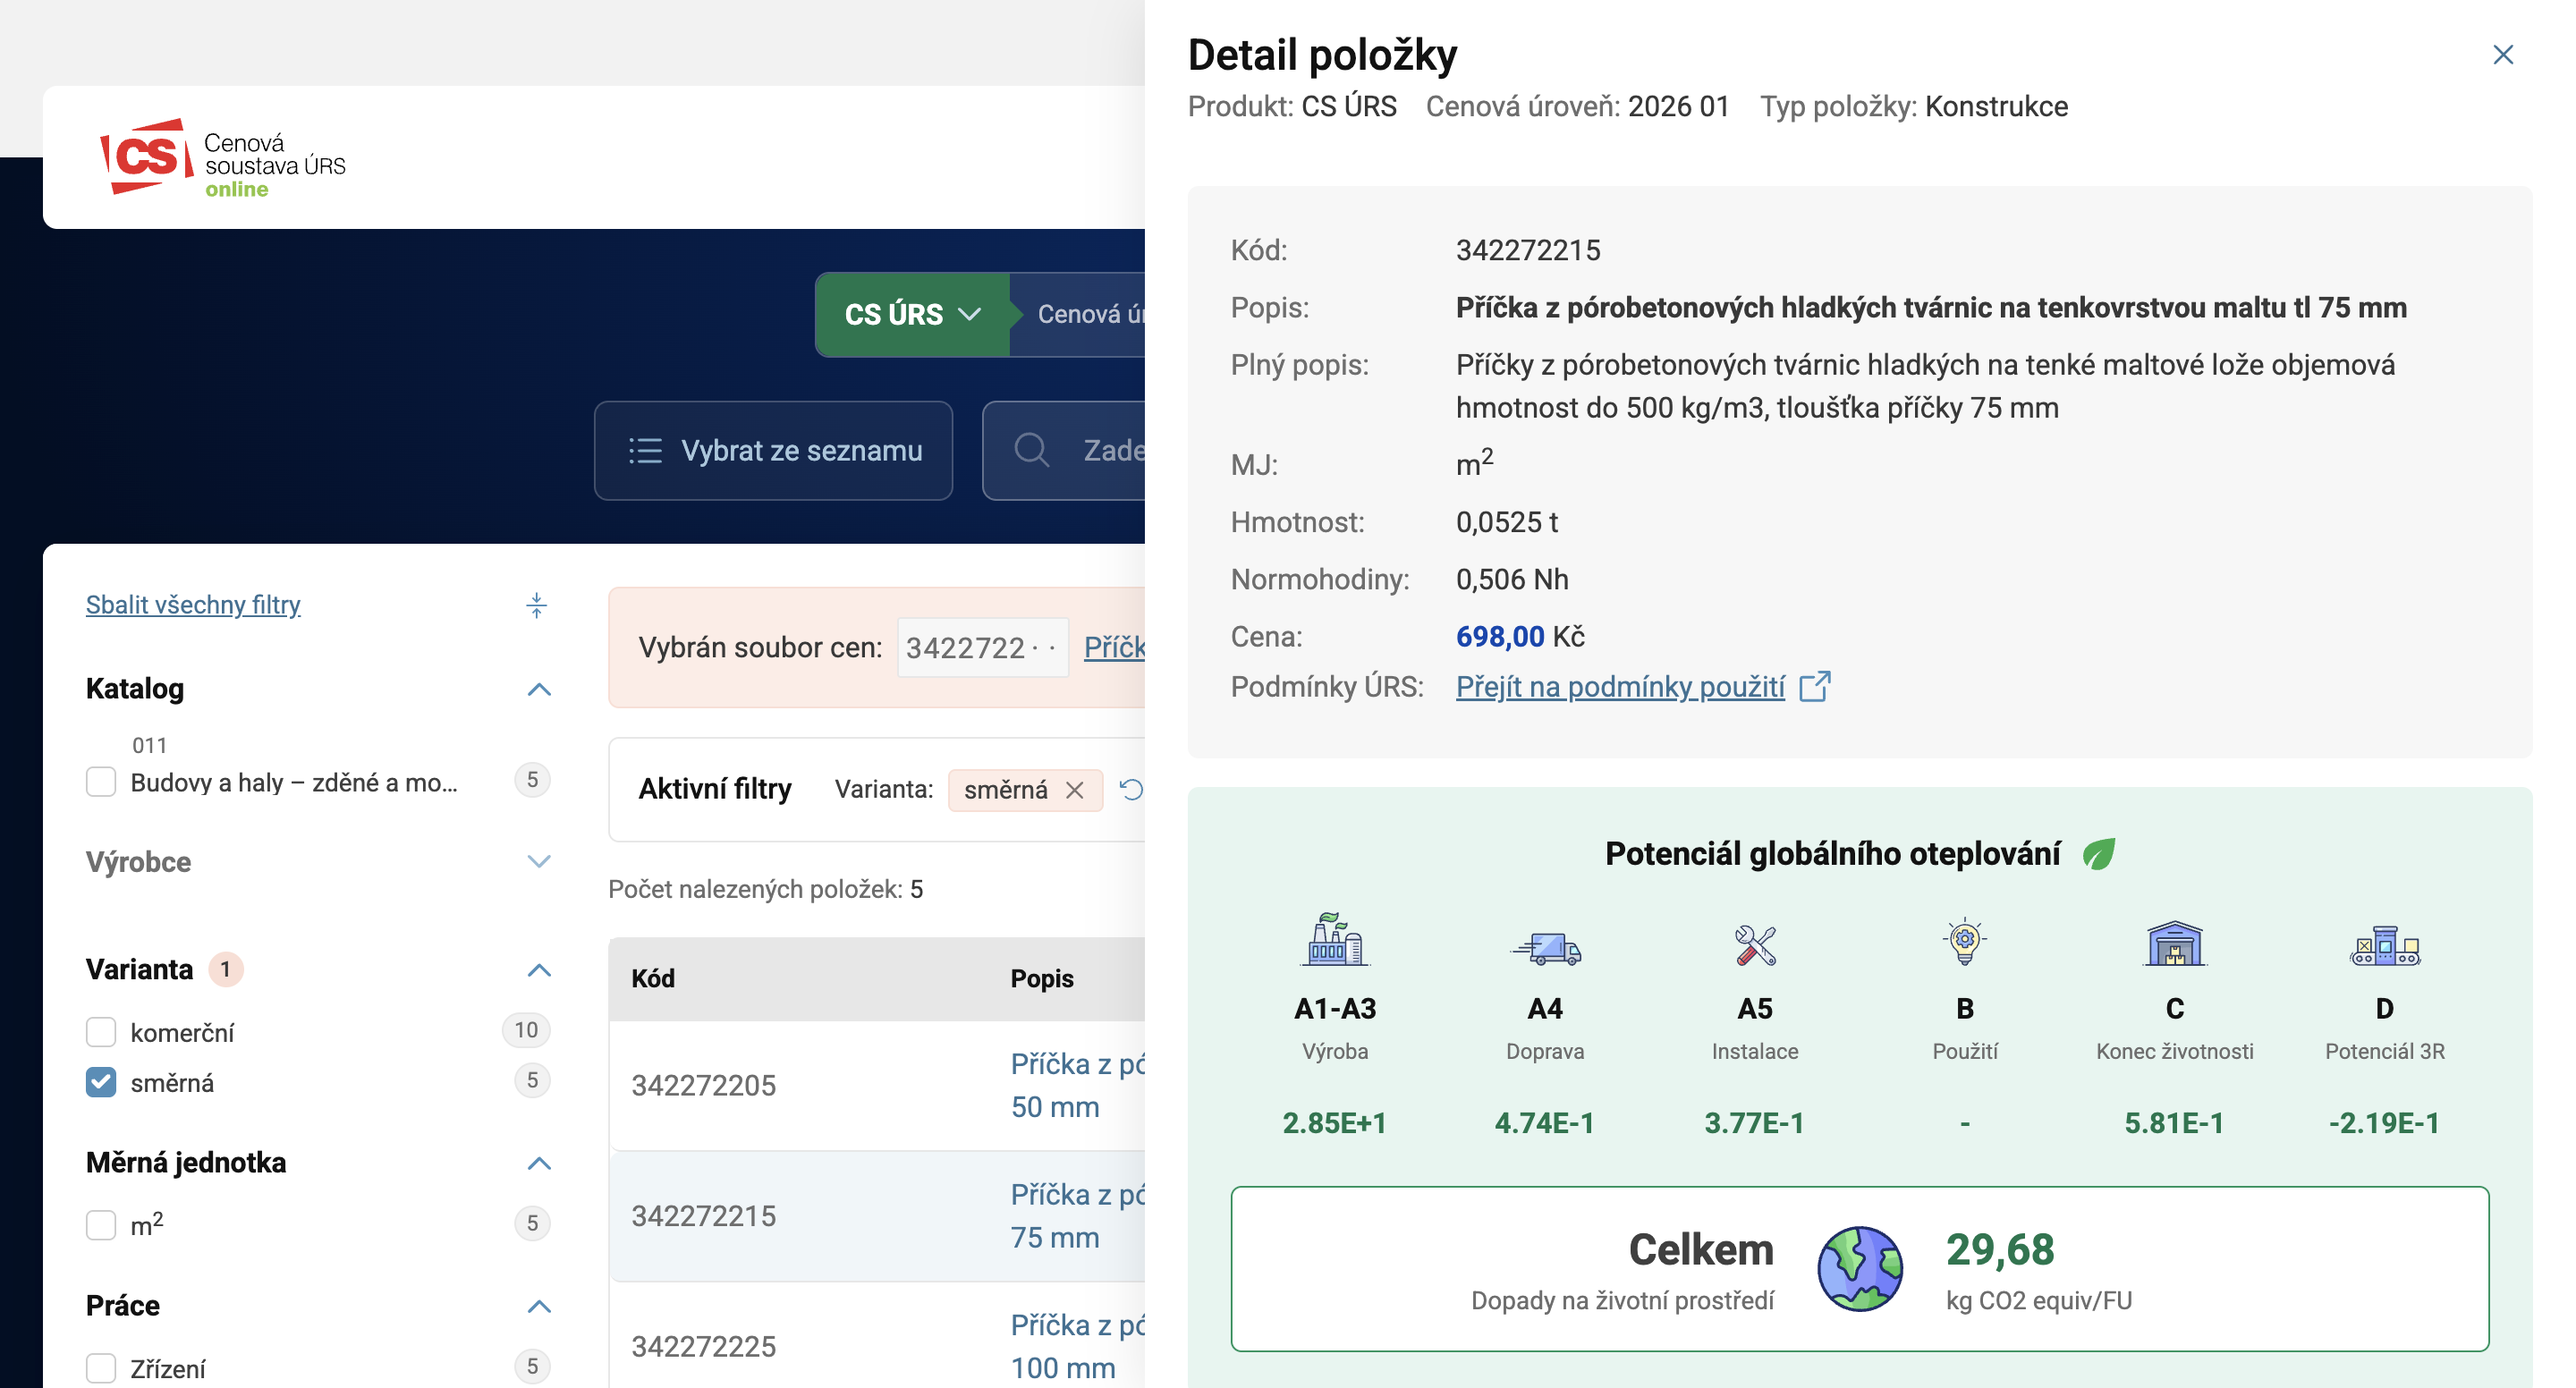
Task: Check the Budovy a haly catalog checkbox
Action: tap(101, 781)
